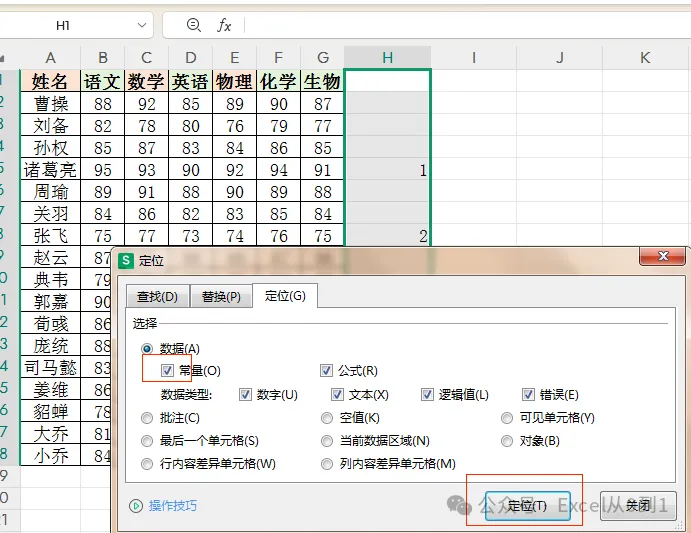This screenshot has height=533, width=691.
Task: Uncheck the 逻辑值(L) checkbox
Action: (x=427, y=394)
